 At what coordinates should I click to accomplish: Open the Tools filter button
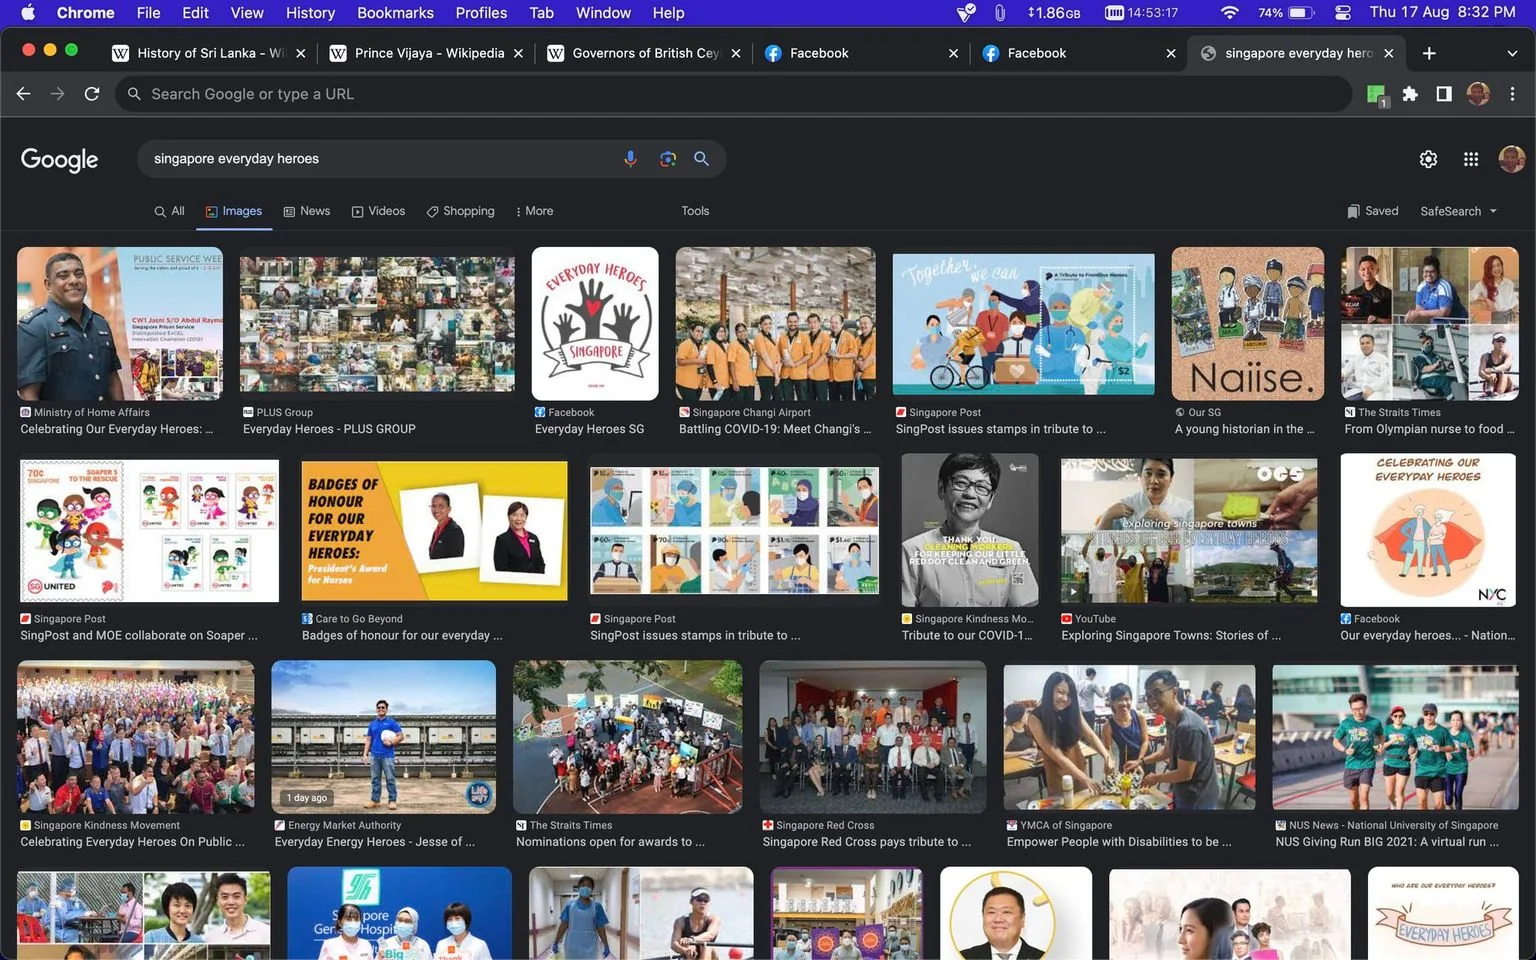tap(695, 211)
